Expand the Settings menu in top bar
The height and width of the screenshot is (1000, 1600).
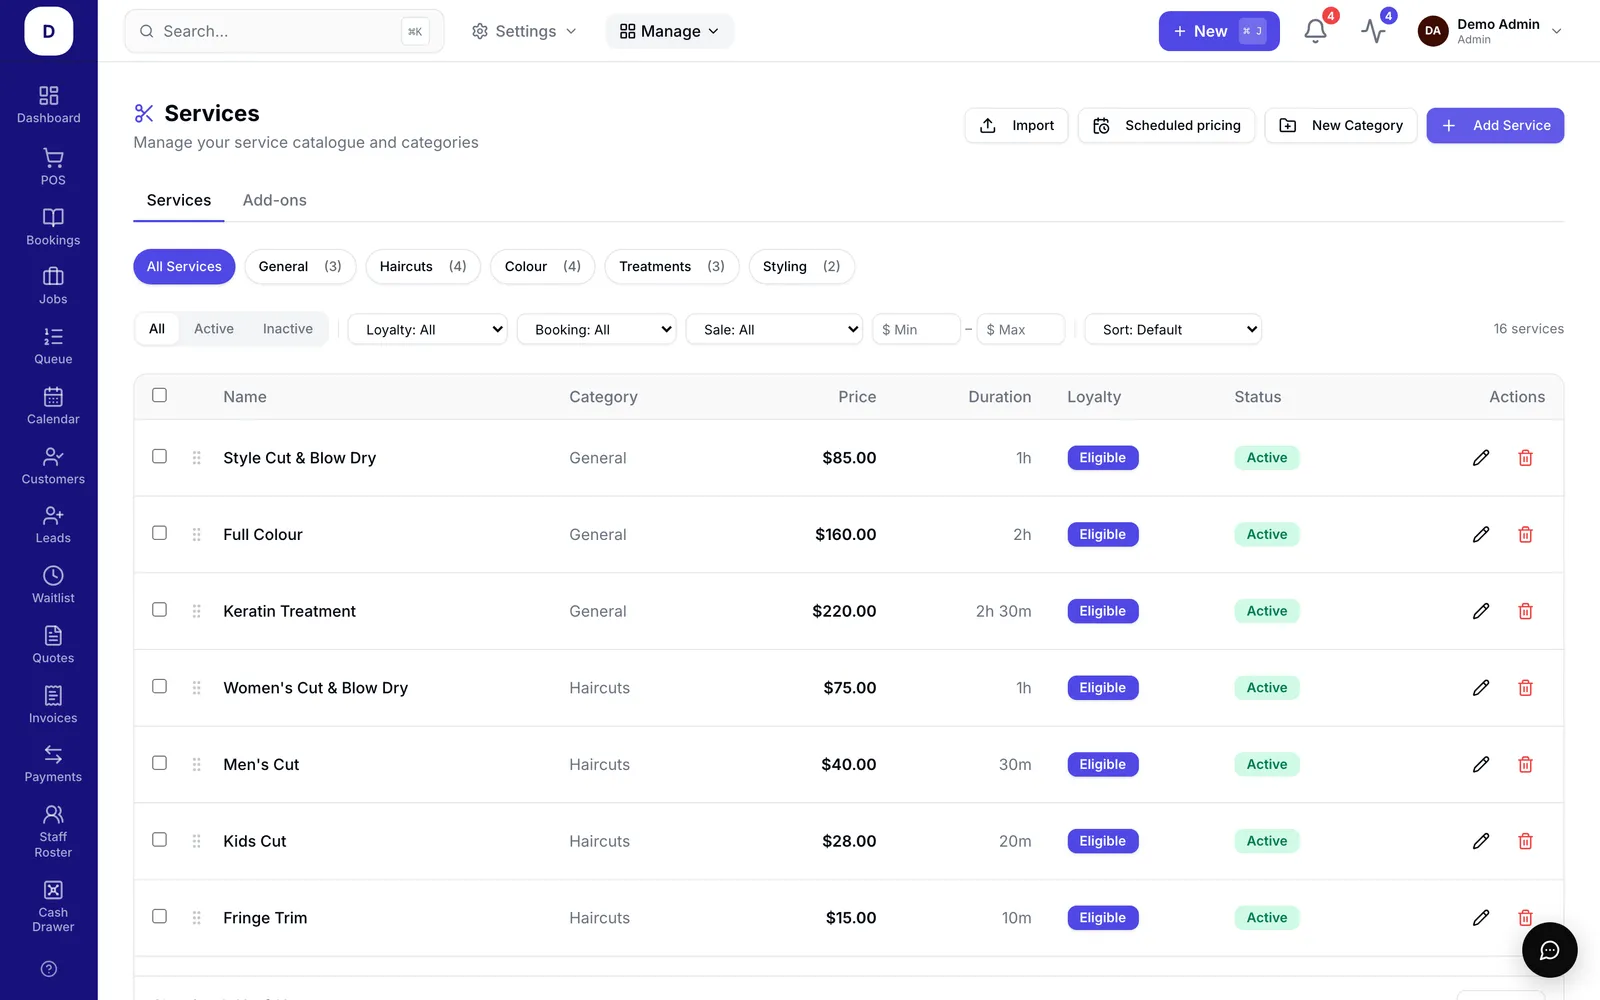(524, 31)
